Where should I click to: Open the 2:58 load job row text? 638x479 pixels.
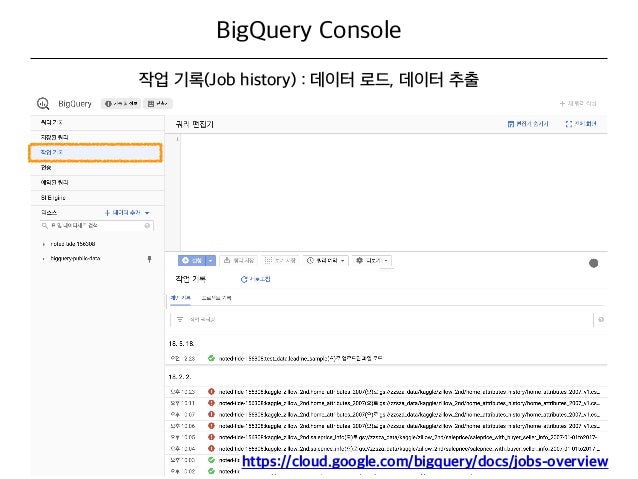coord(300,359)
